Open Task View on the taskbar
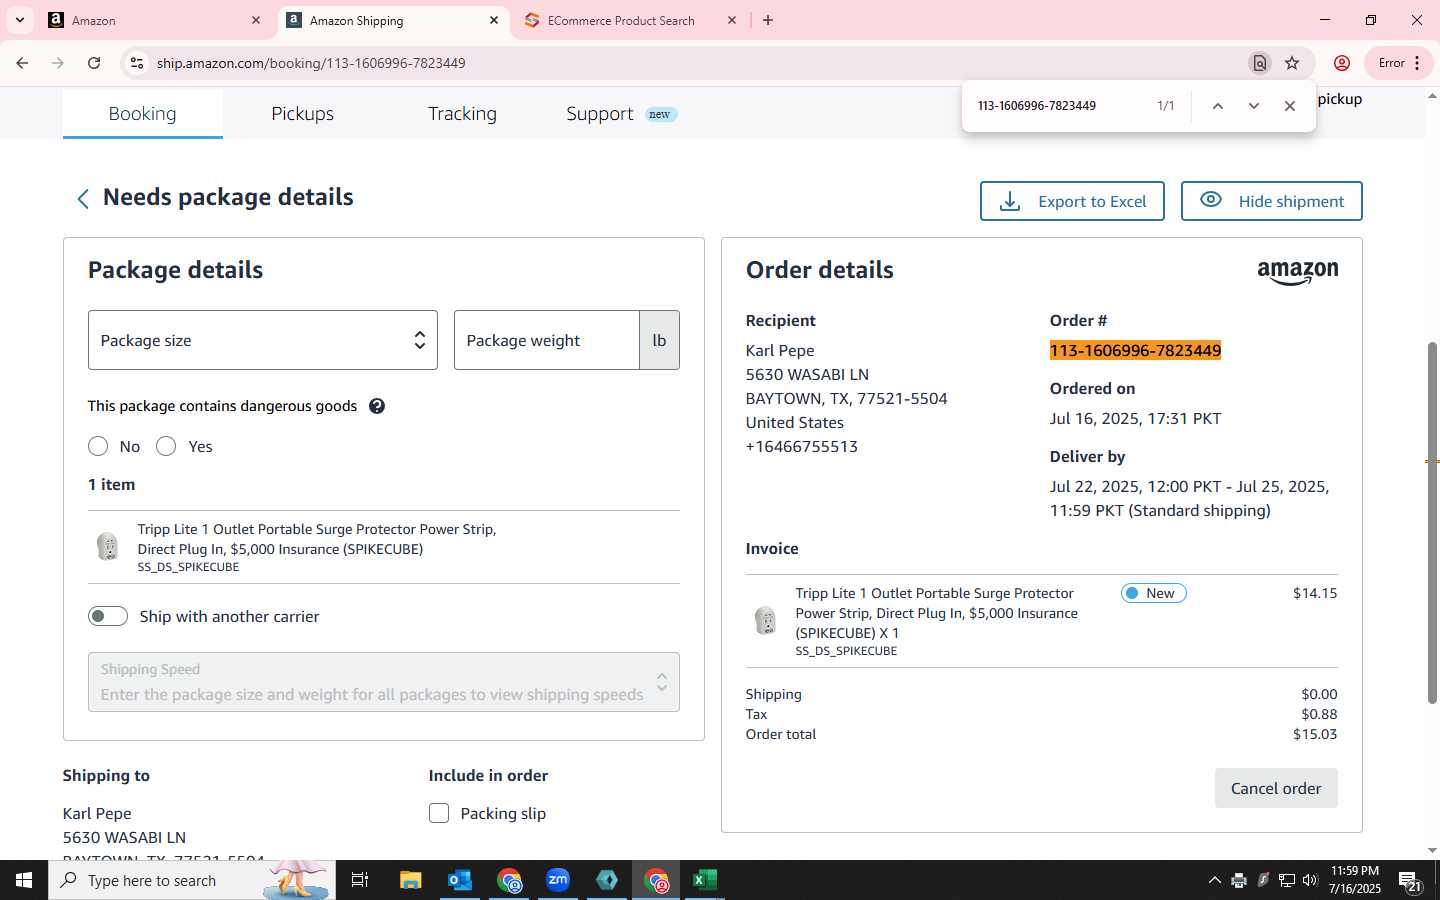The height and width of the screenshot is (900, 1440). [x=360, y=880]
